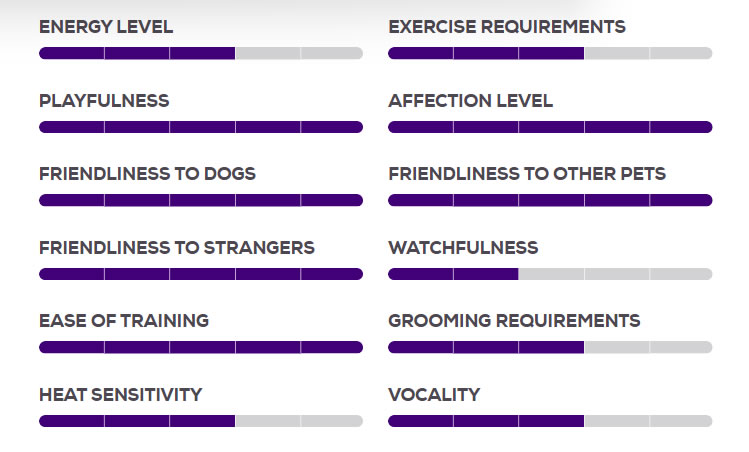749x452 pixels.
Task: Click the Friendliness to Dogs bar
Action: [201, 200]
